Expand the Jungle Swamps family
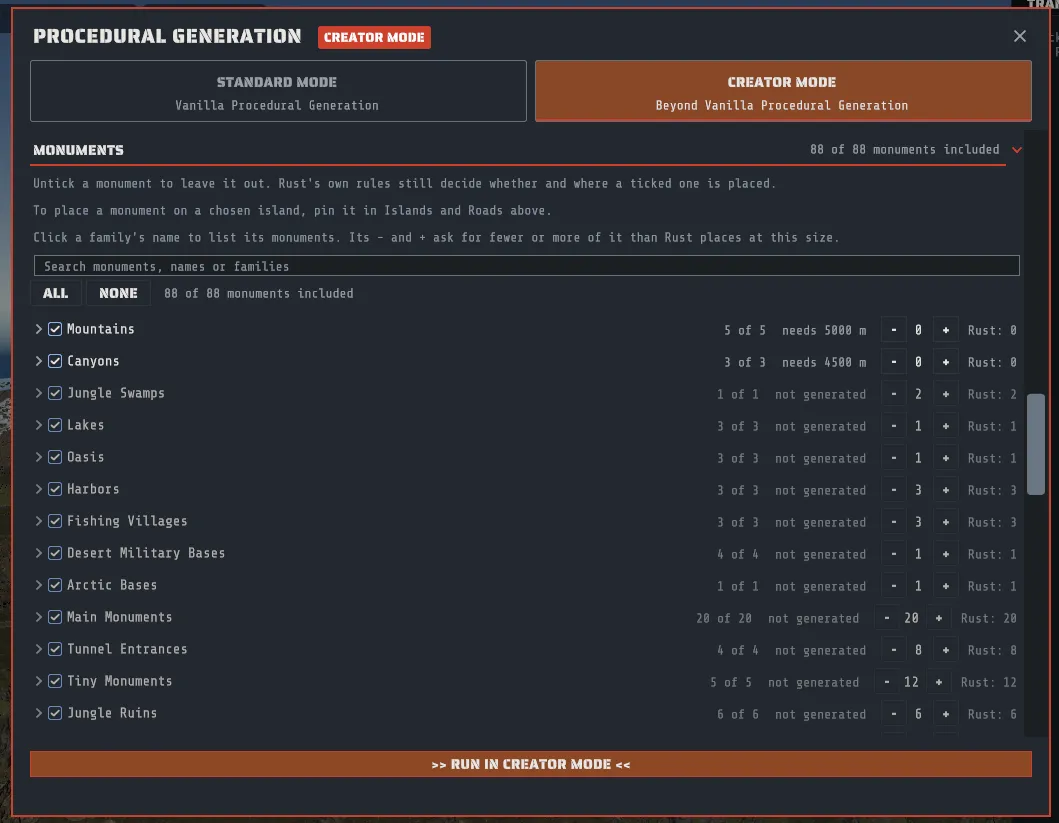 (x=38, y=393)
